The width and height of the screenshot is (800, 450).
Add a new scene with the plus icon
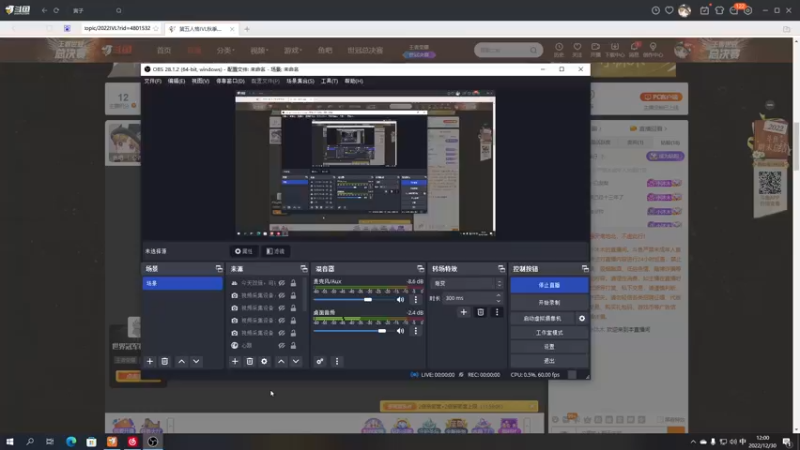pyautogui.click(x=149, y=361)
